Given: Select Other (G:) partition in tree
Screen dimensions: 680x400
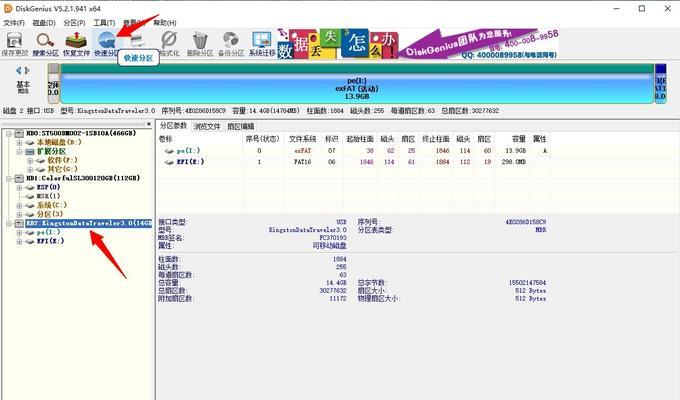Looking at the screenshot, I should point(62,169).
